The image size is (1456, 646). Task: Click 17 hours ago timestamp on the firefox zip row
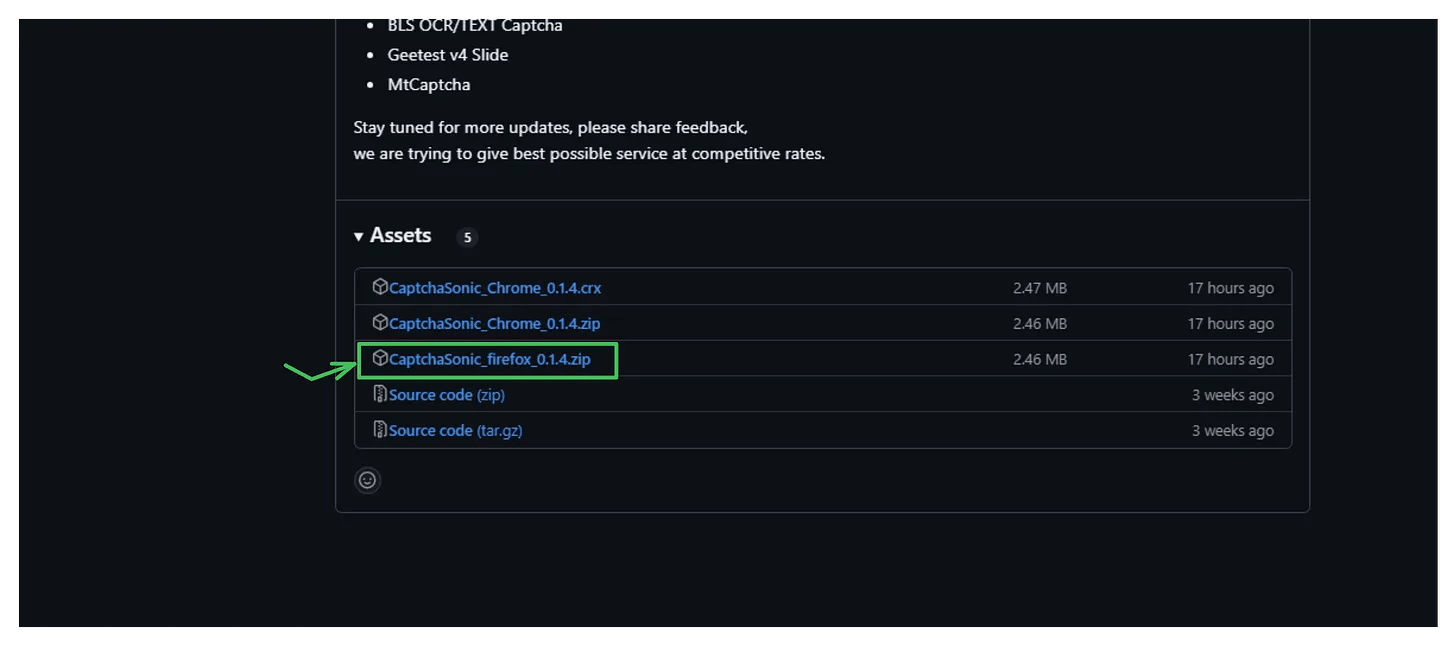point(1230,360)
